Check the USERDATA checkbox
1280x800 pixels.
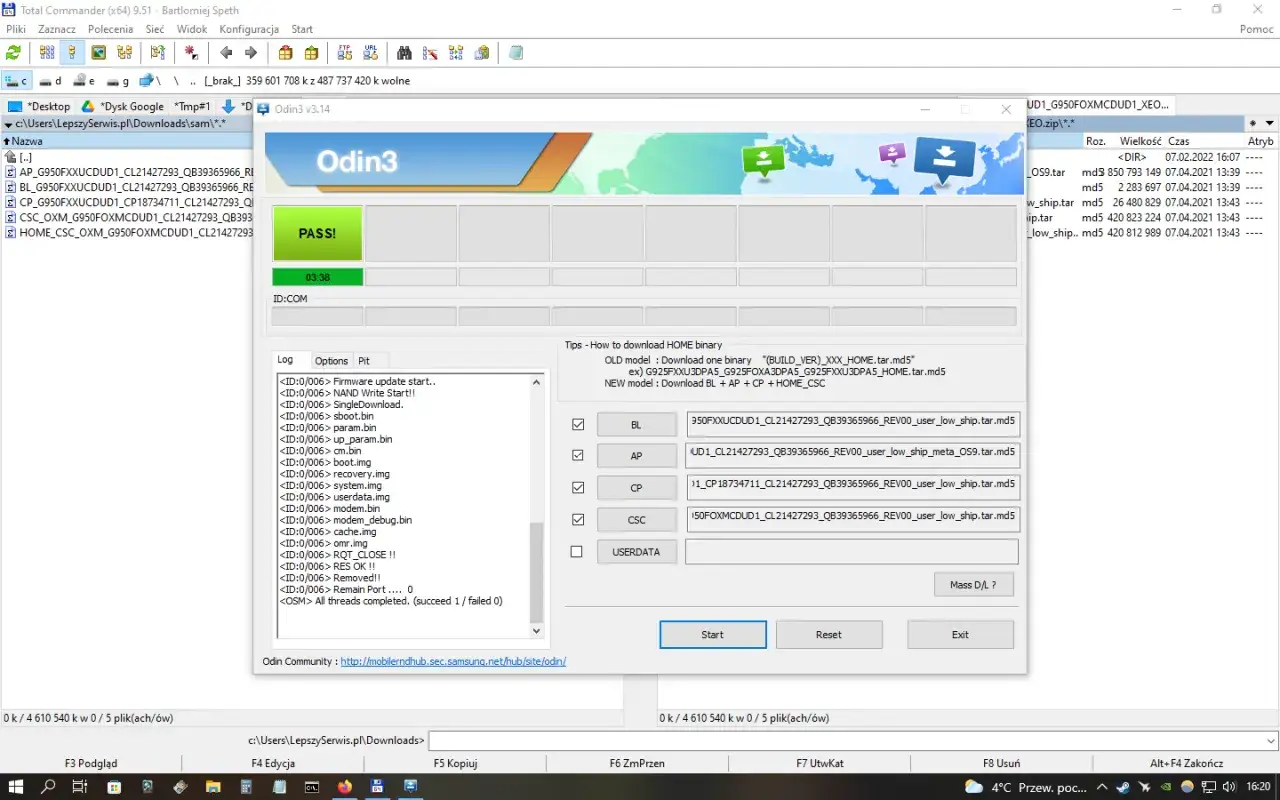pyautogui.click(x=577, y=552)
